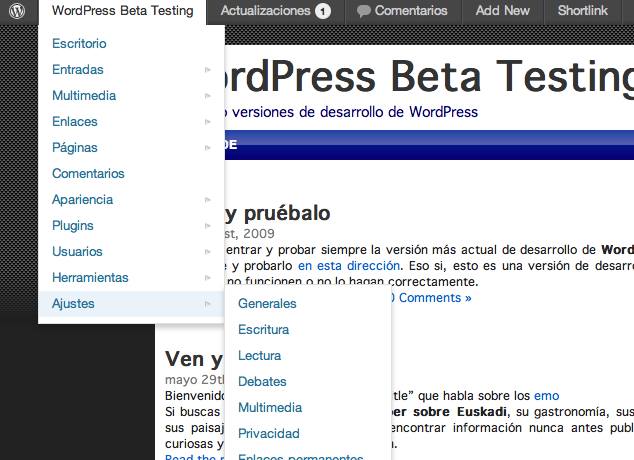This screenshot has width=634, height=460.
Task: Click the WordPress logo icon
Action: tap(18, 12)
